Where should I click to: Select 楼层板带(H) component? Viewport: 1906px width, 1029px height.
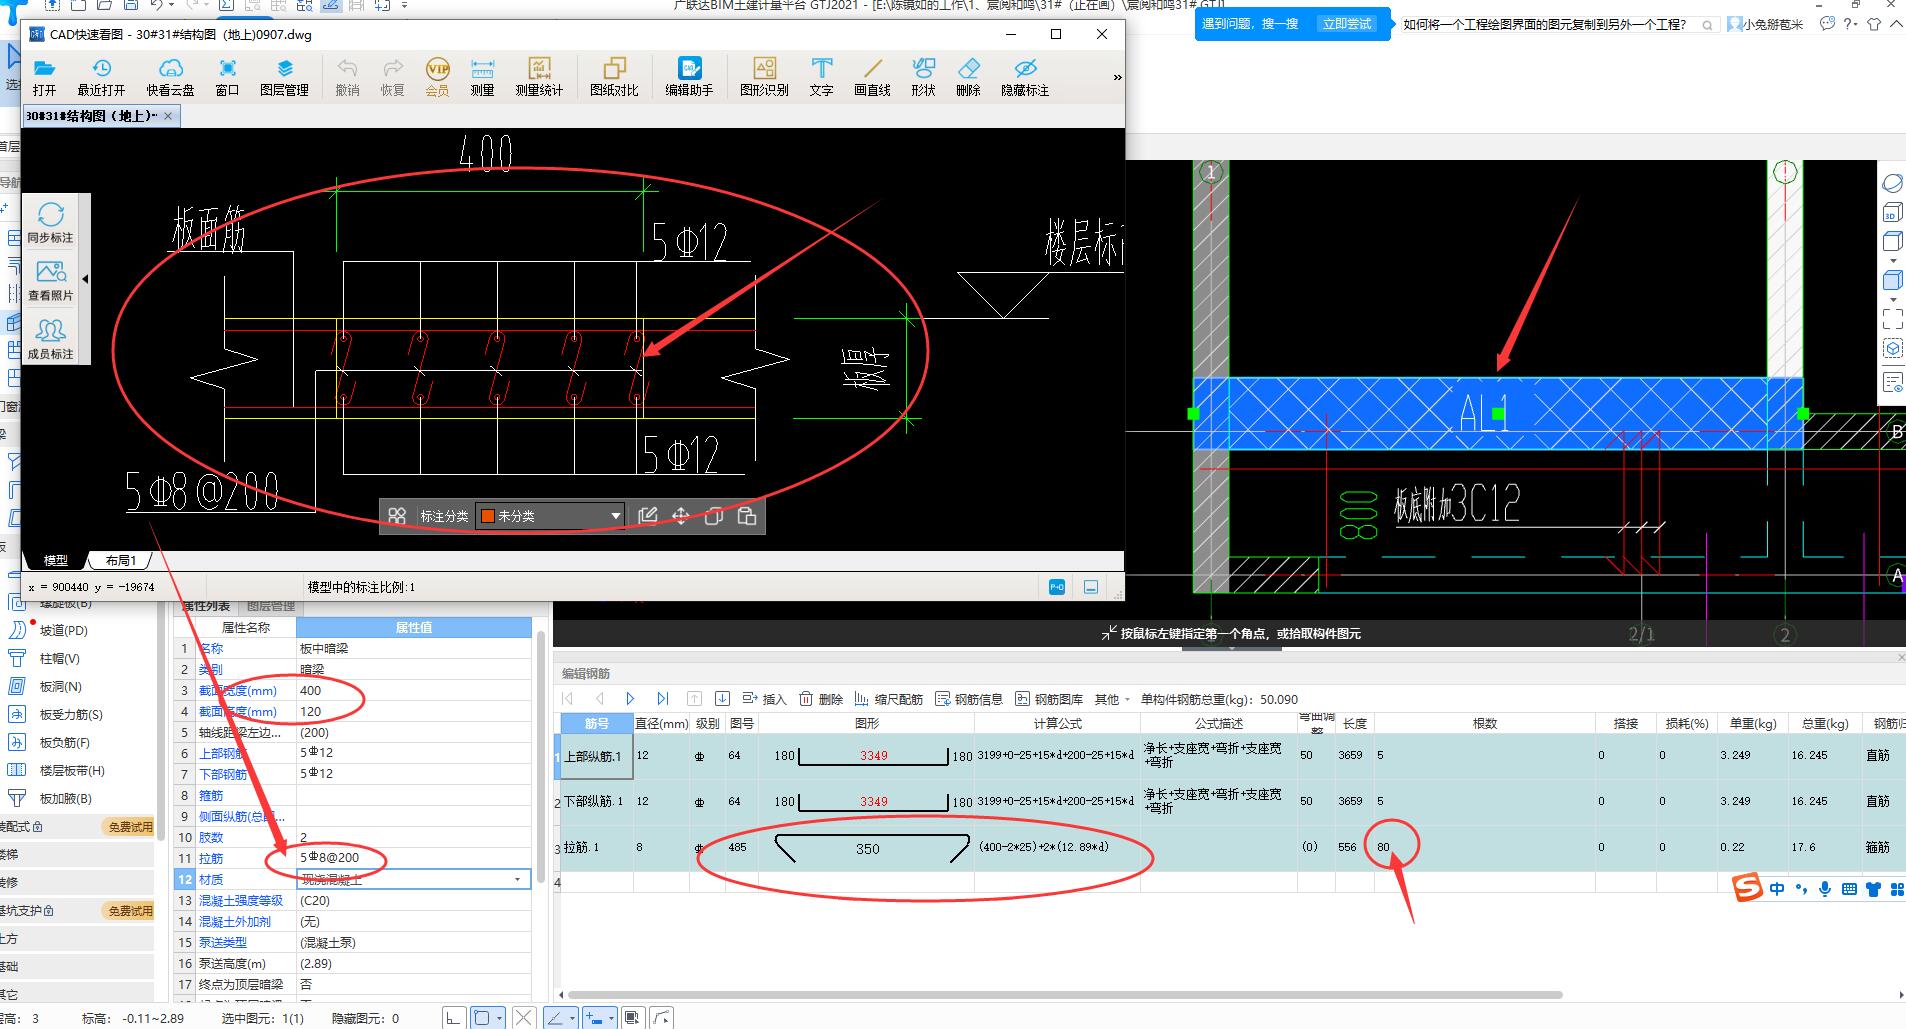point(71,770)
